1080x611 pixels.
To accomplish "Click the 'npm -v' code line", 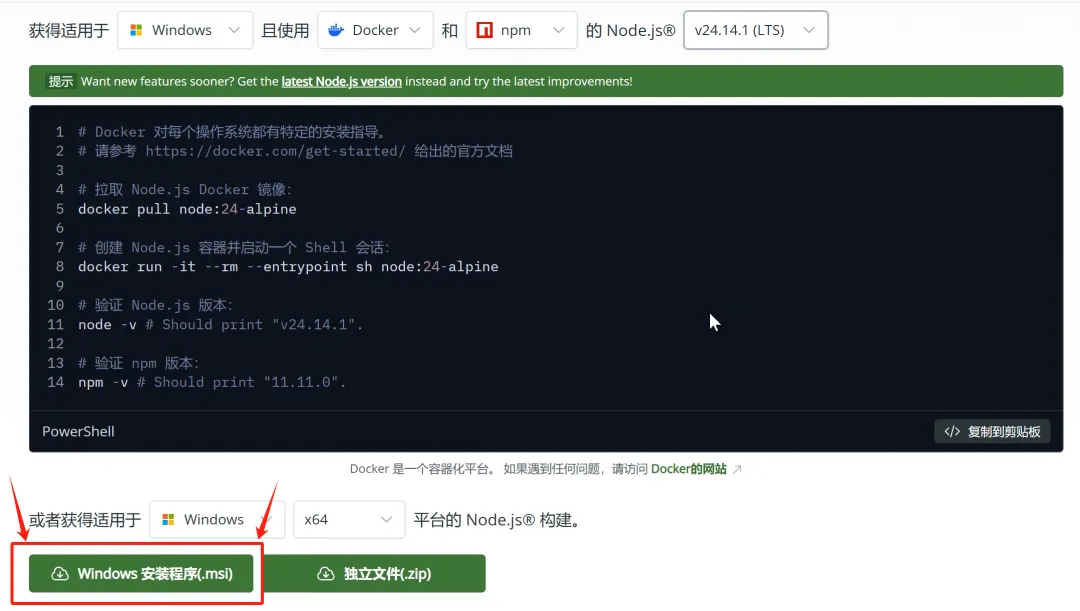I will 211,382.
